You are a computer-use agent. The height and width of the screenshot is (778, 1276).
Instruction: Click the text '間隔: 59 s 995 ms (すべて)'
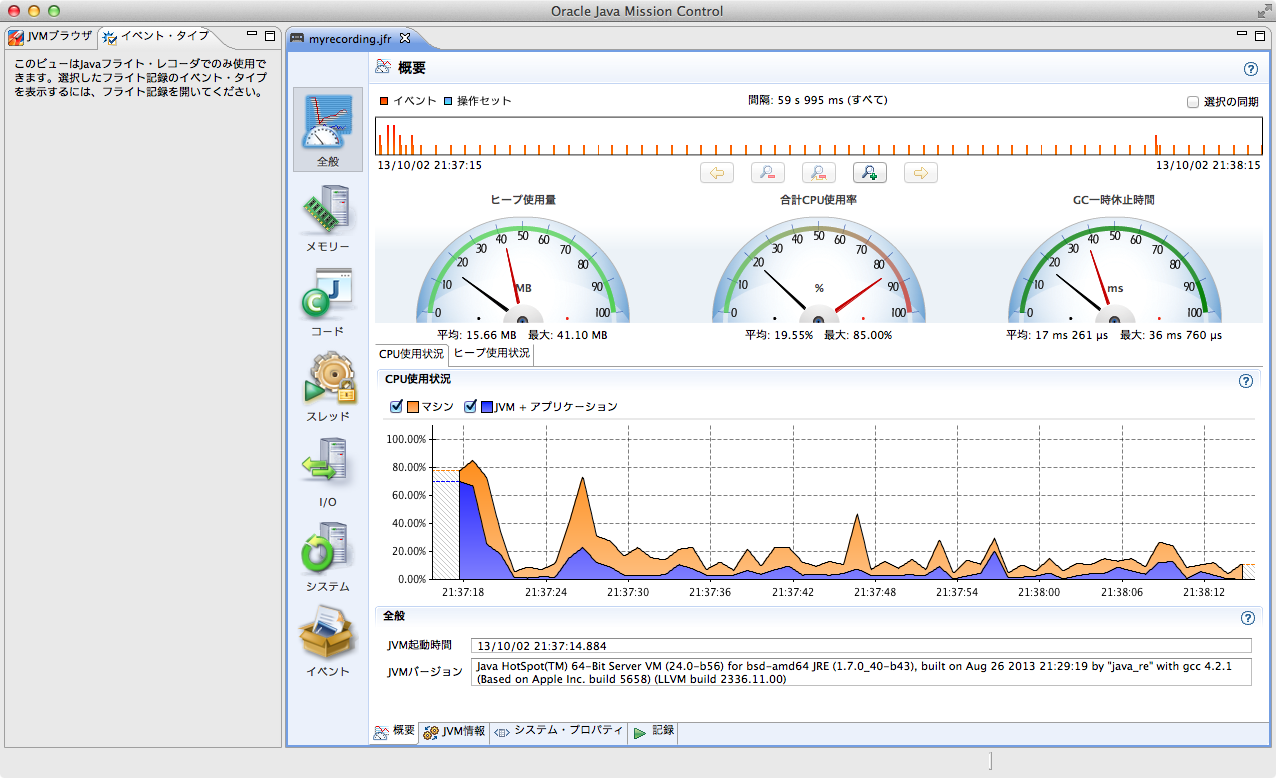tap(817, 101)
